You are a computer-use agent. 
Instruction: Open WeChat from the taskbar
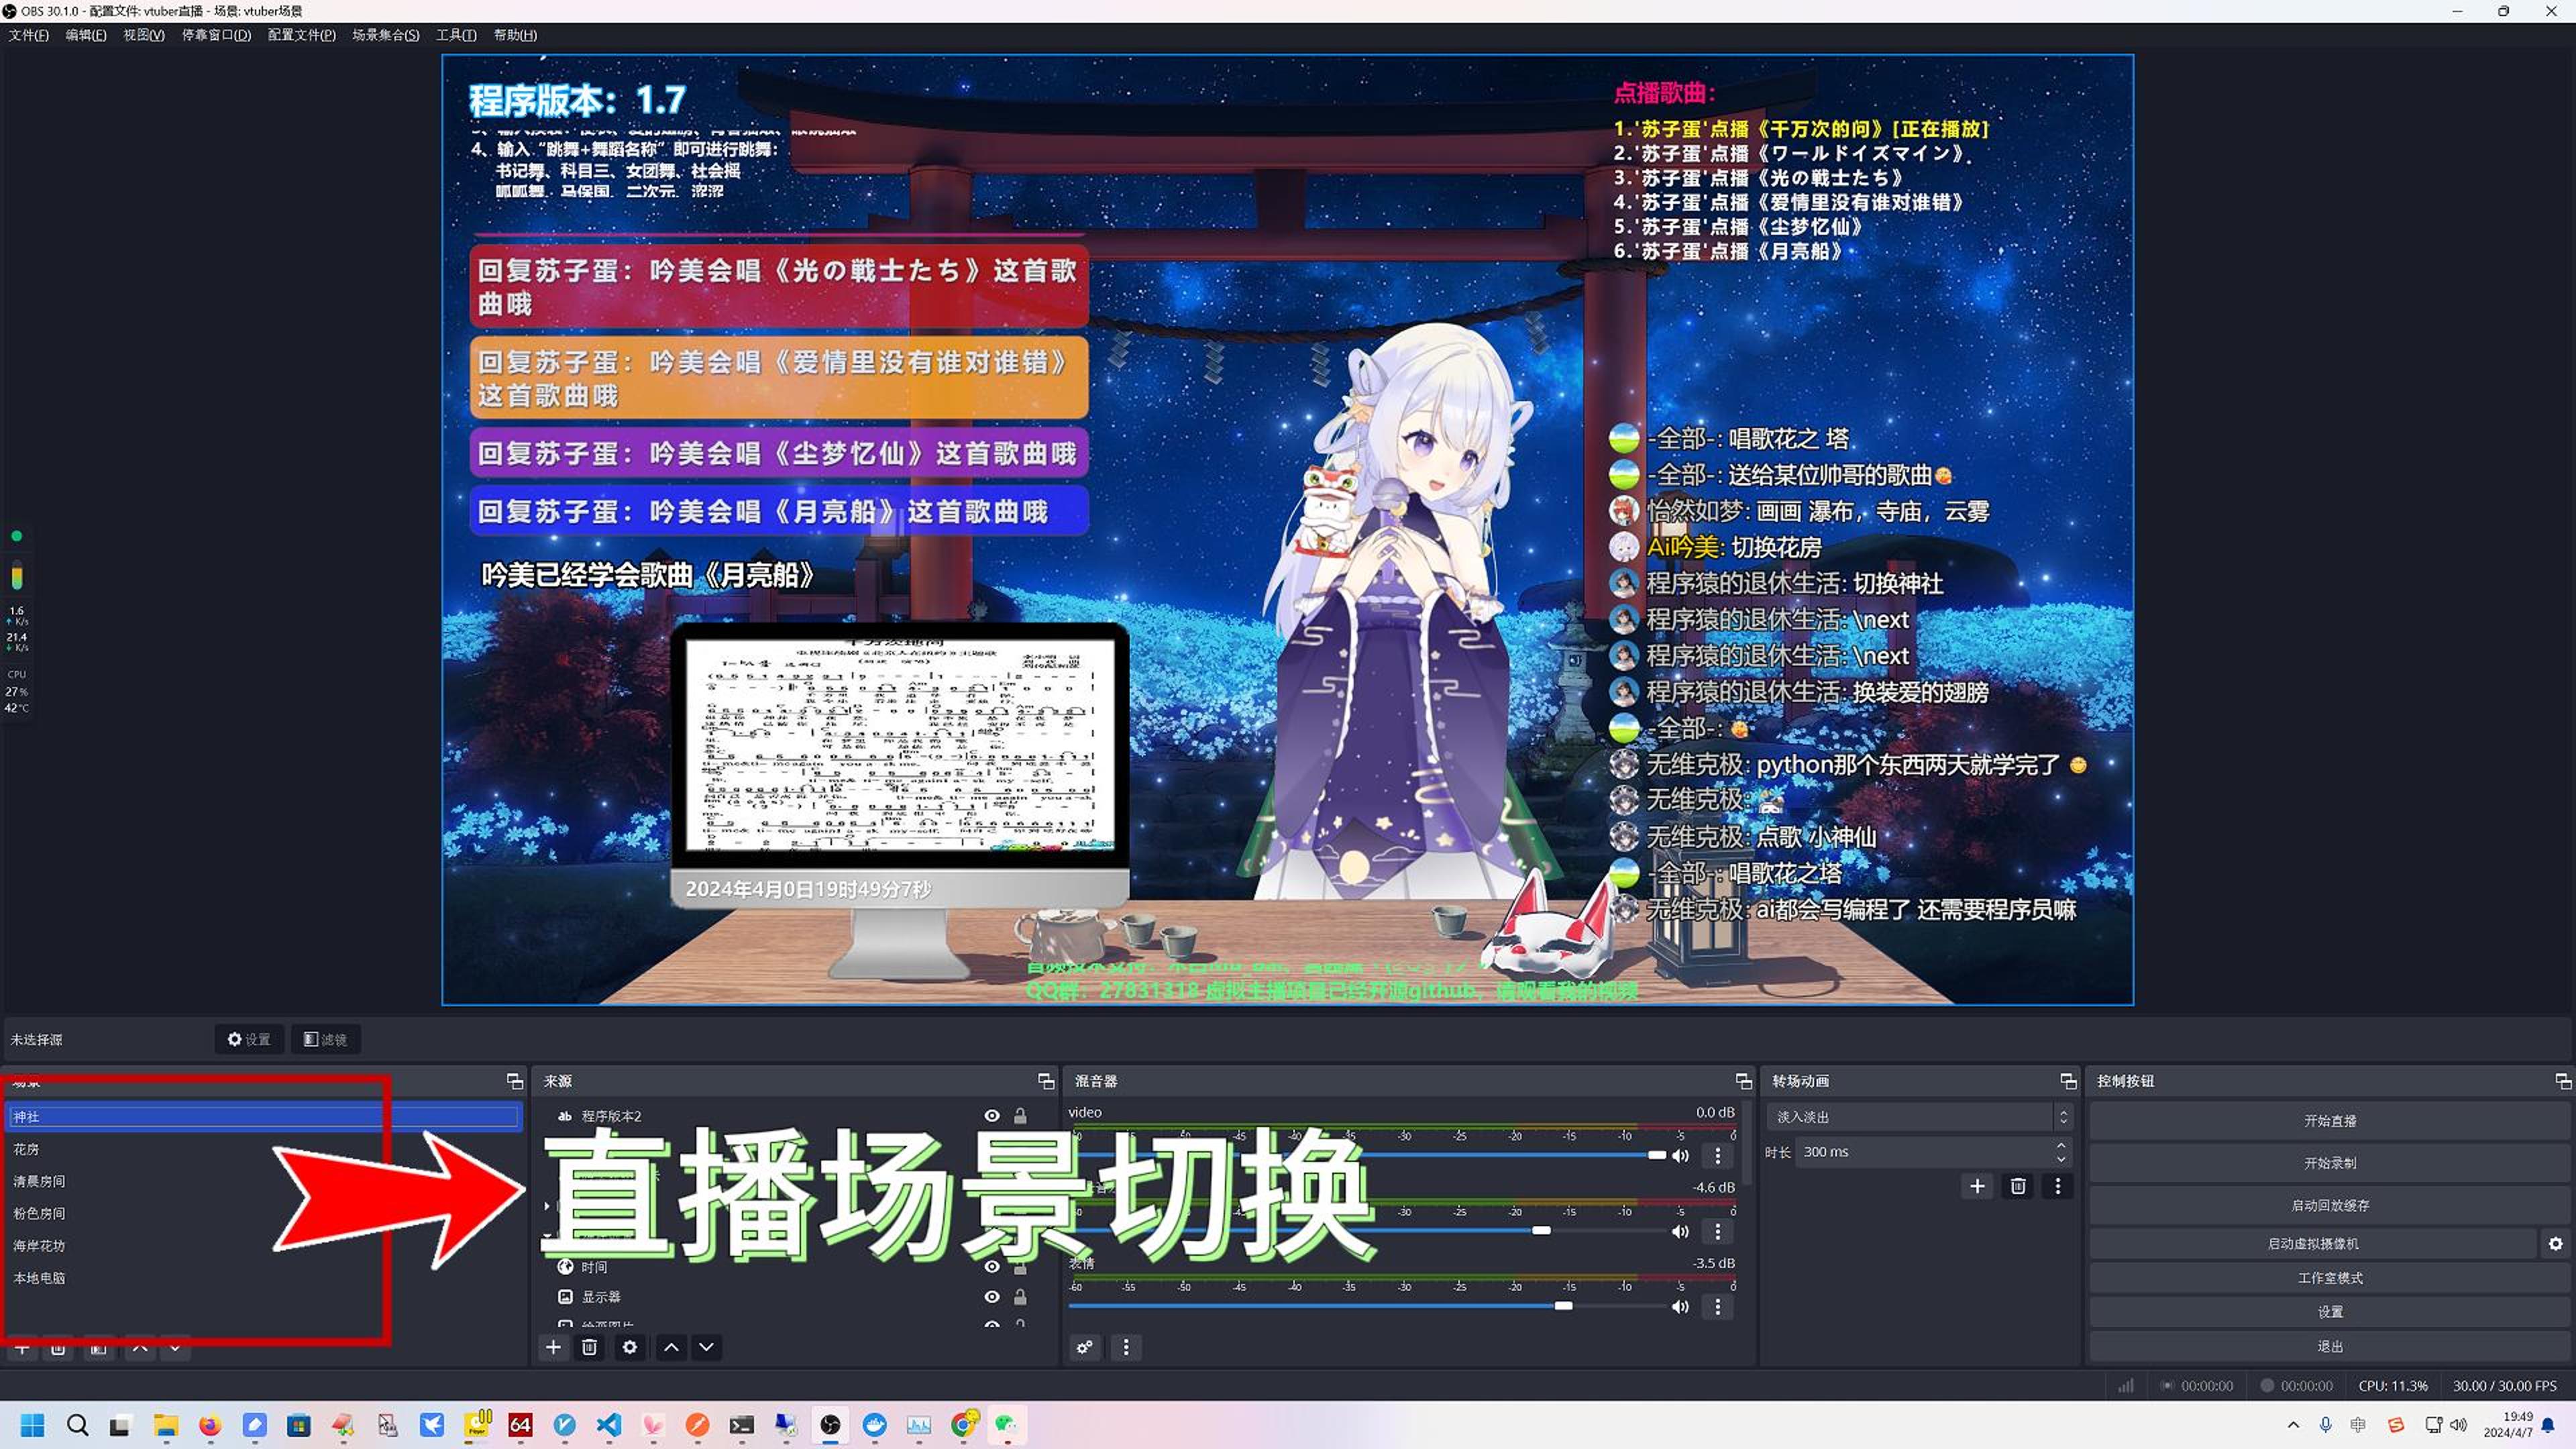coord(1006,1425)
